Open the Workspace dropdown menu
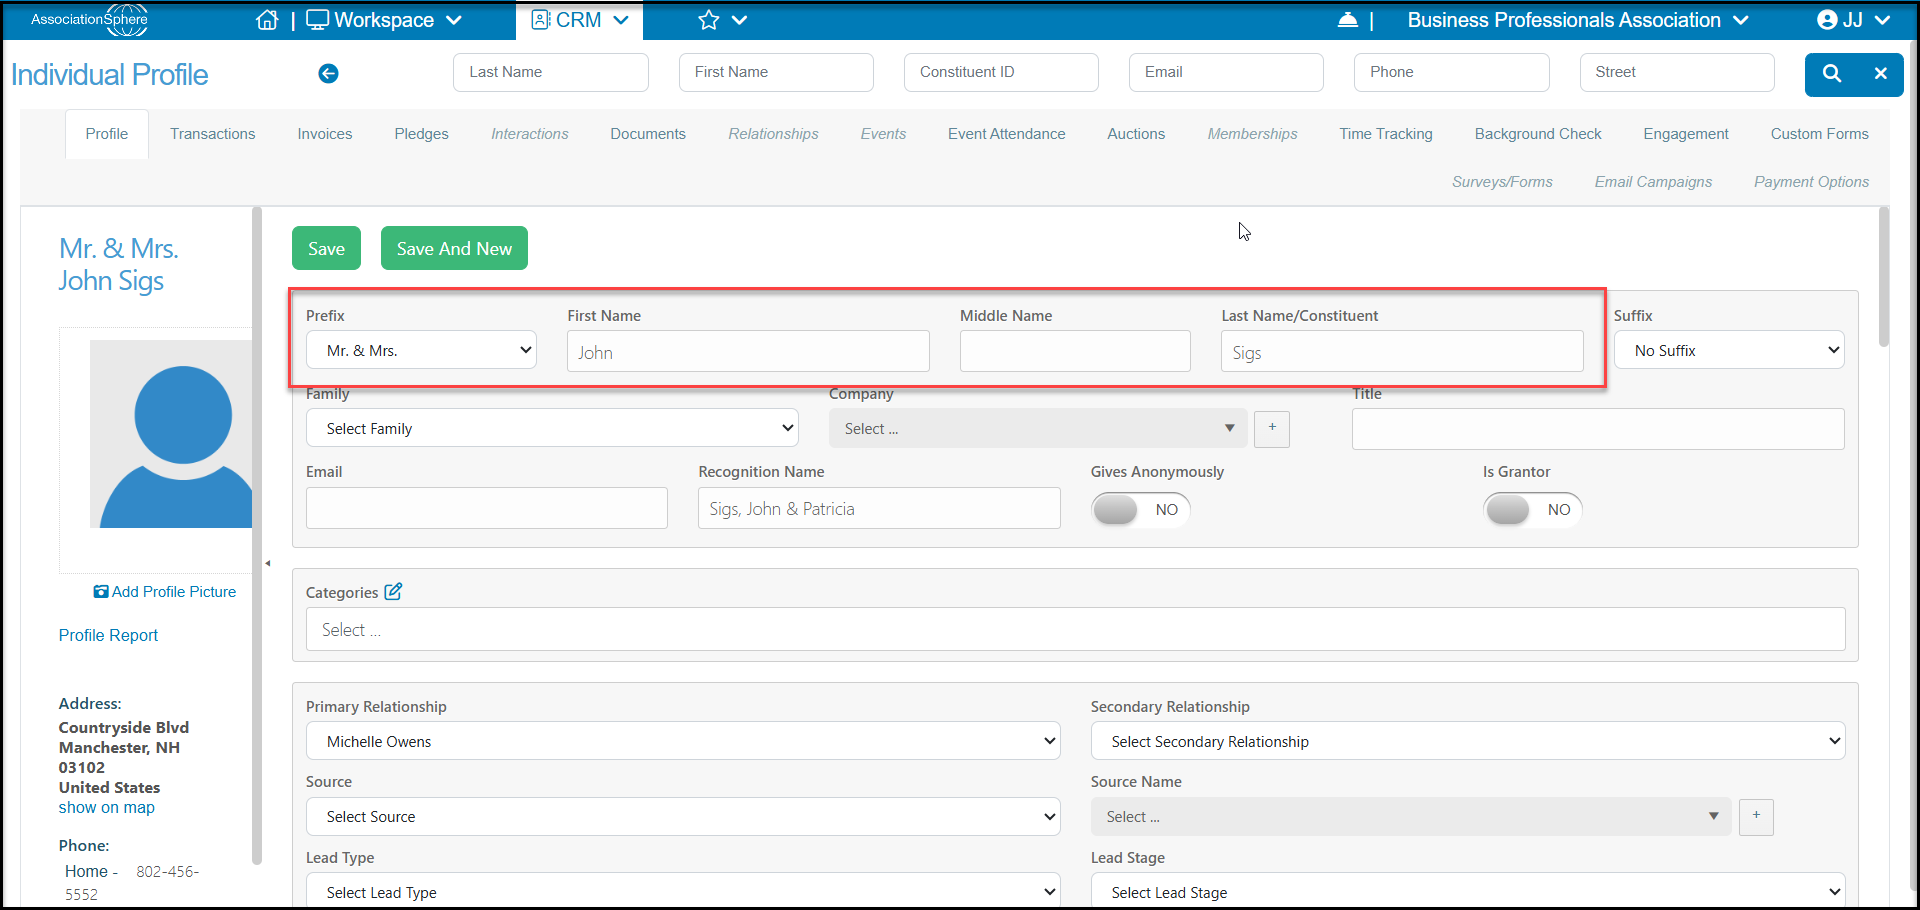Screen dimensions: 1920x910 [x=384, y=20]
